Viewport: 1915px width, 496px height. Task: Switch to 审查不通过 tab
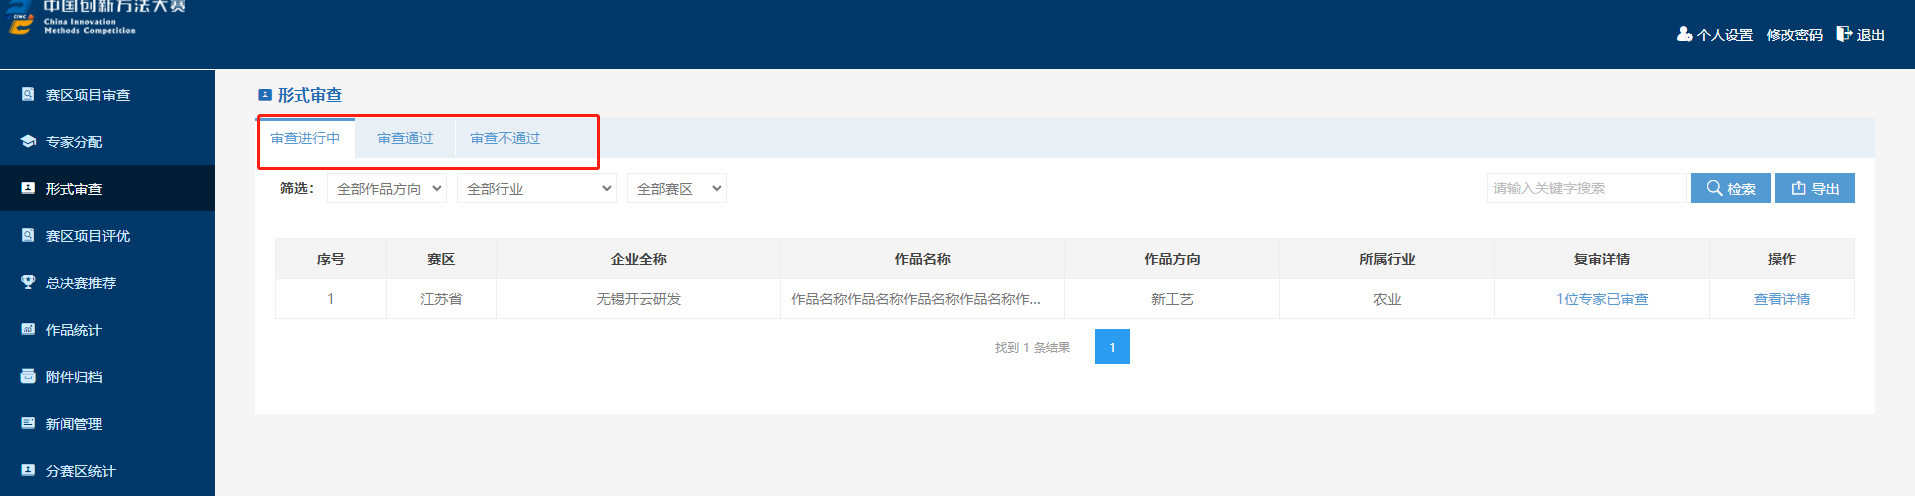click(505, 138)
